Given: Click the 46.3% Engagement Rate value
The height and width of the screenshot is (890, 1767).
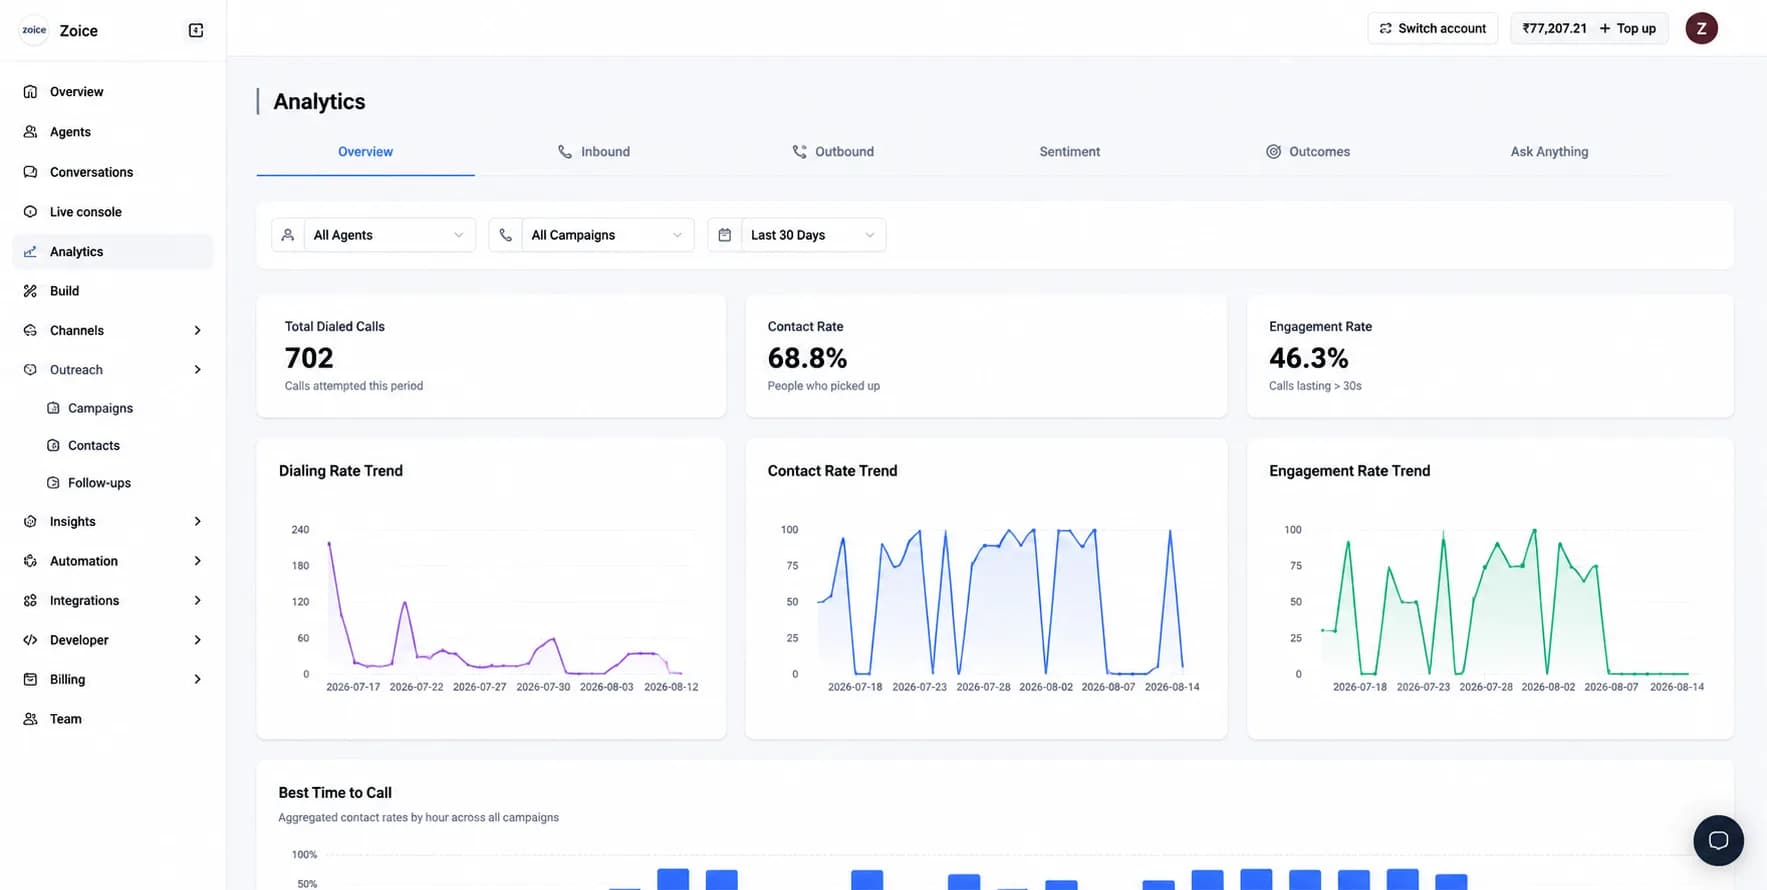Looking at the screenshot, I should tap(1308, 358).
